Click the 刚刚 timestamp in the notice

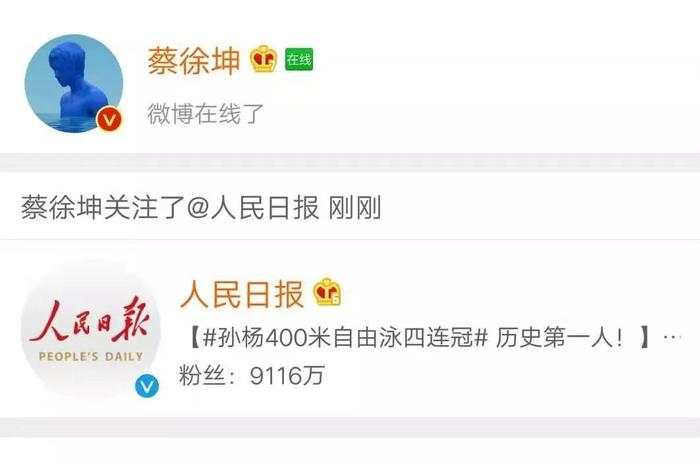coord(355,208)
